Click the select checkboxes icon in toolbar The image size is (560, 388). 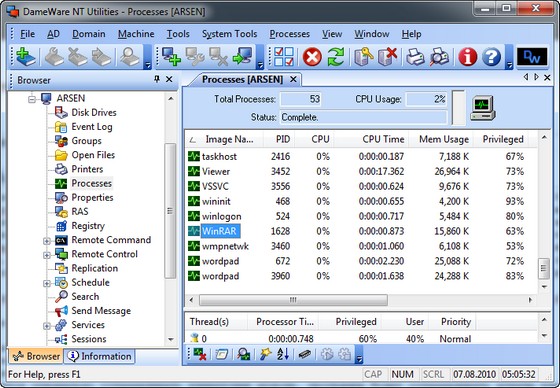(284, 57)
